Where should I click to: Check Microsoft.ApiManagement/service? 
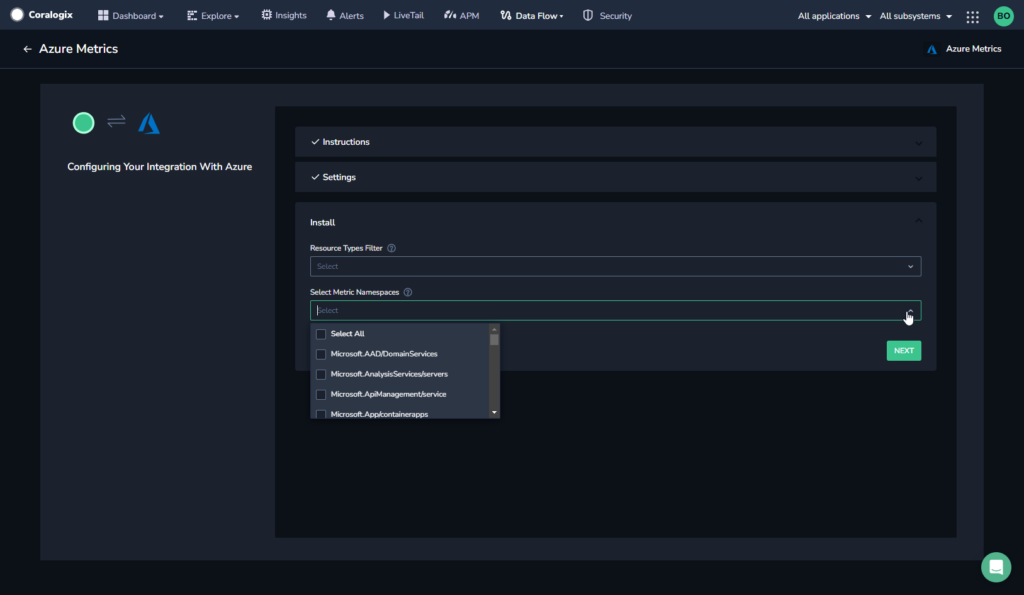321,394
